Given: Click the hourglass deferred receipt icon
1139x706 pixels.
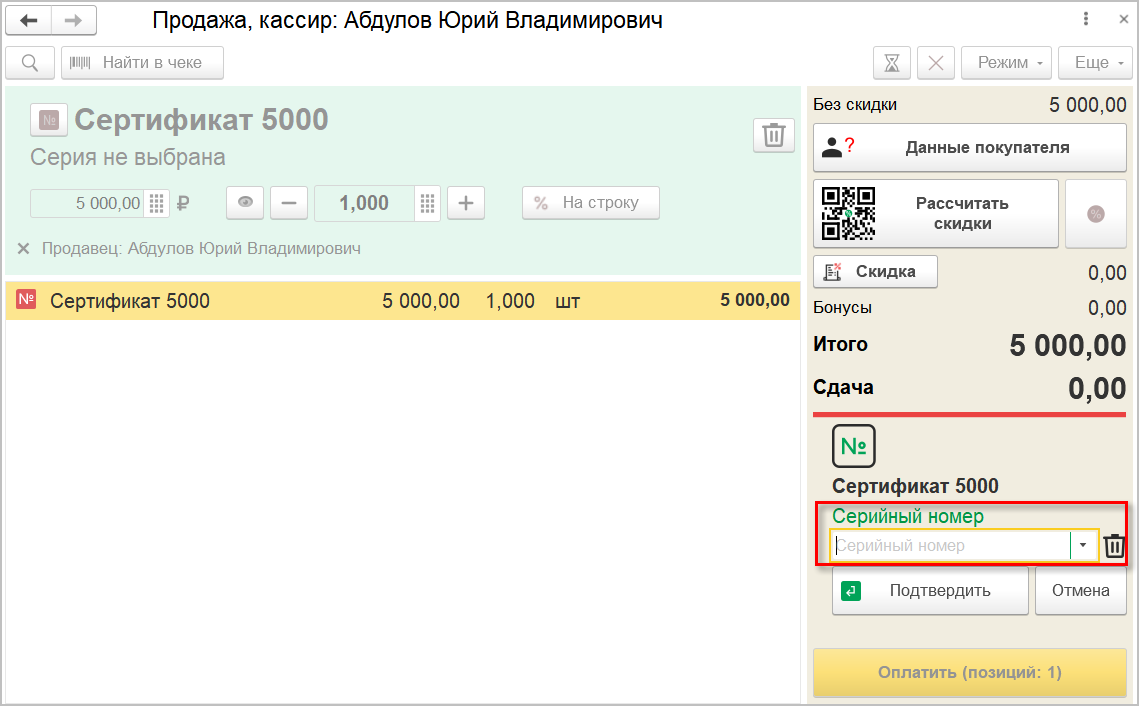Looking at the screenshot, I should [892, 63].
